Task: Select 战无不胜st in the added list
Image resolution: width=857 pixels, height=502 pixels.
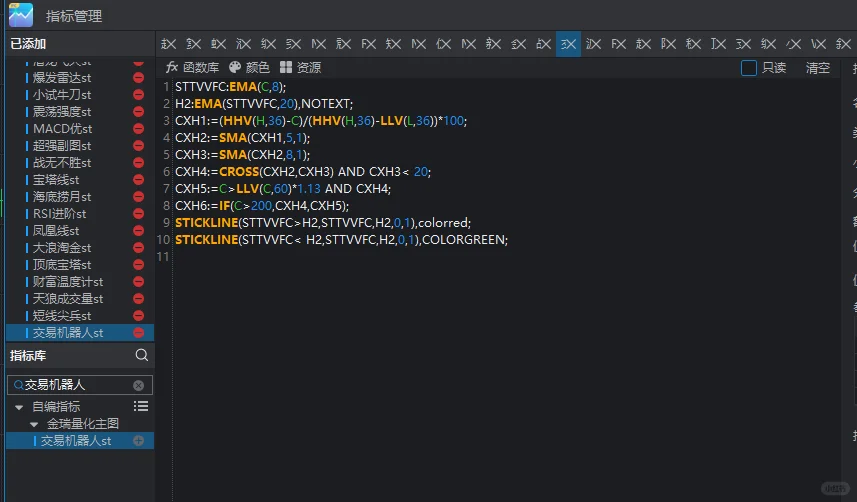Action: point(62,162)
